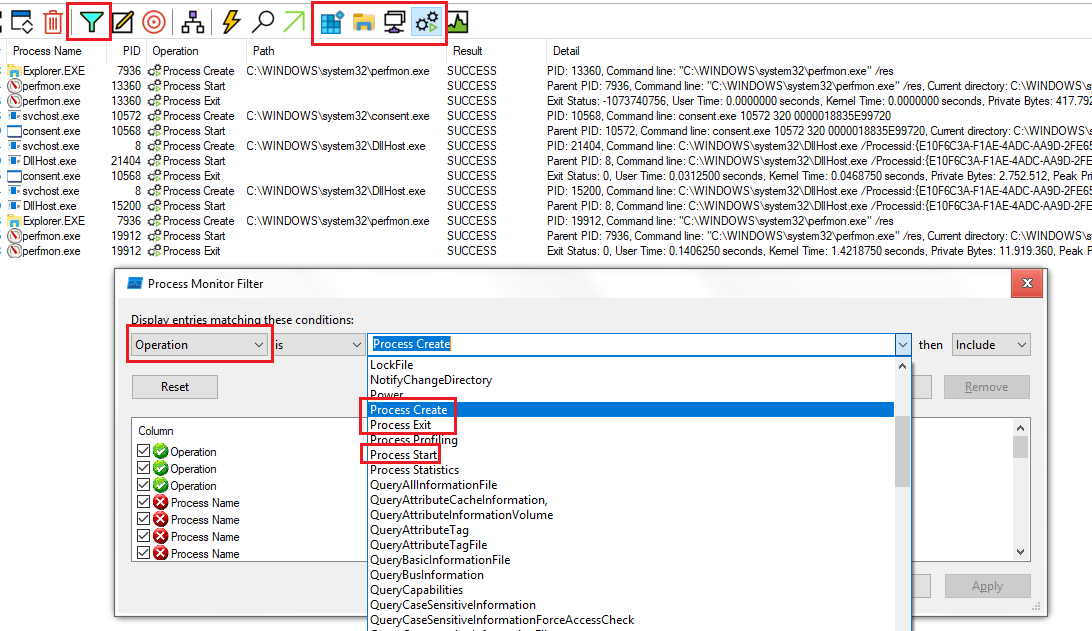Viewport: 1092px width, 631px height.
Task: Click the DllHost.exe icon in PID 21404 row
Action: (x=14, y=161)
